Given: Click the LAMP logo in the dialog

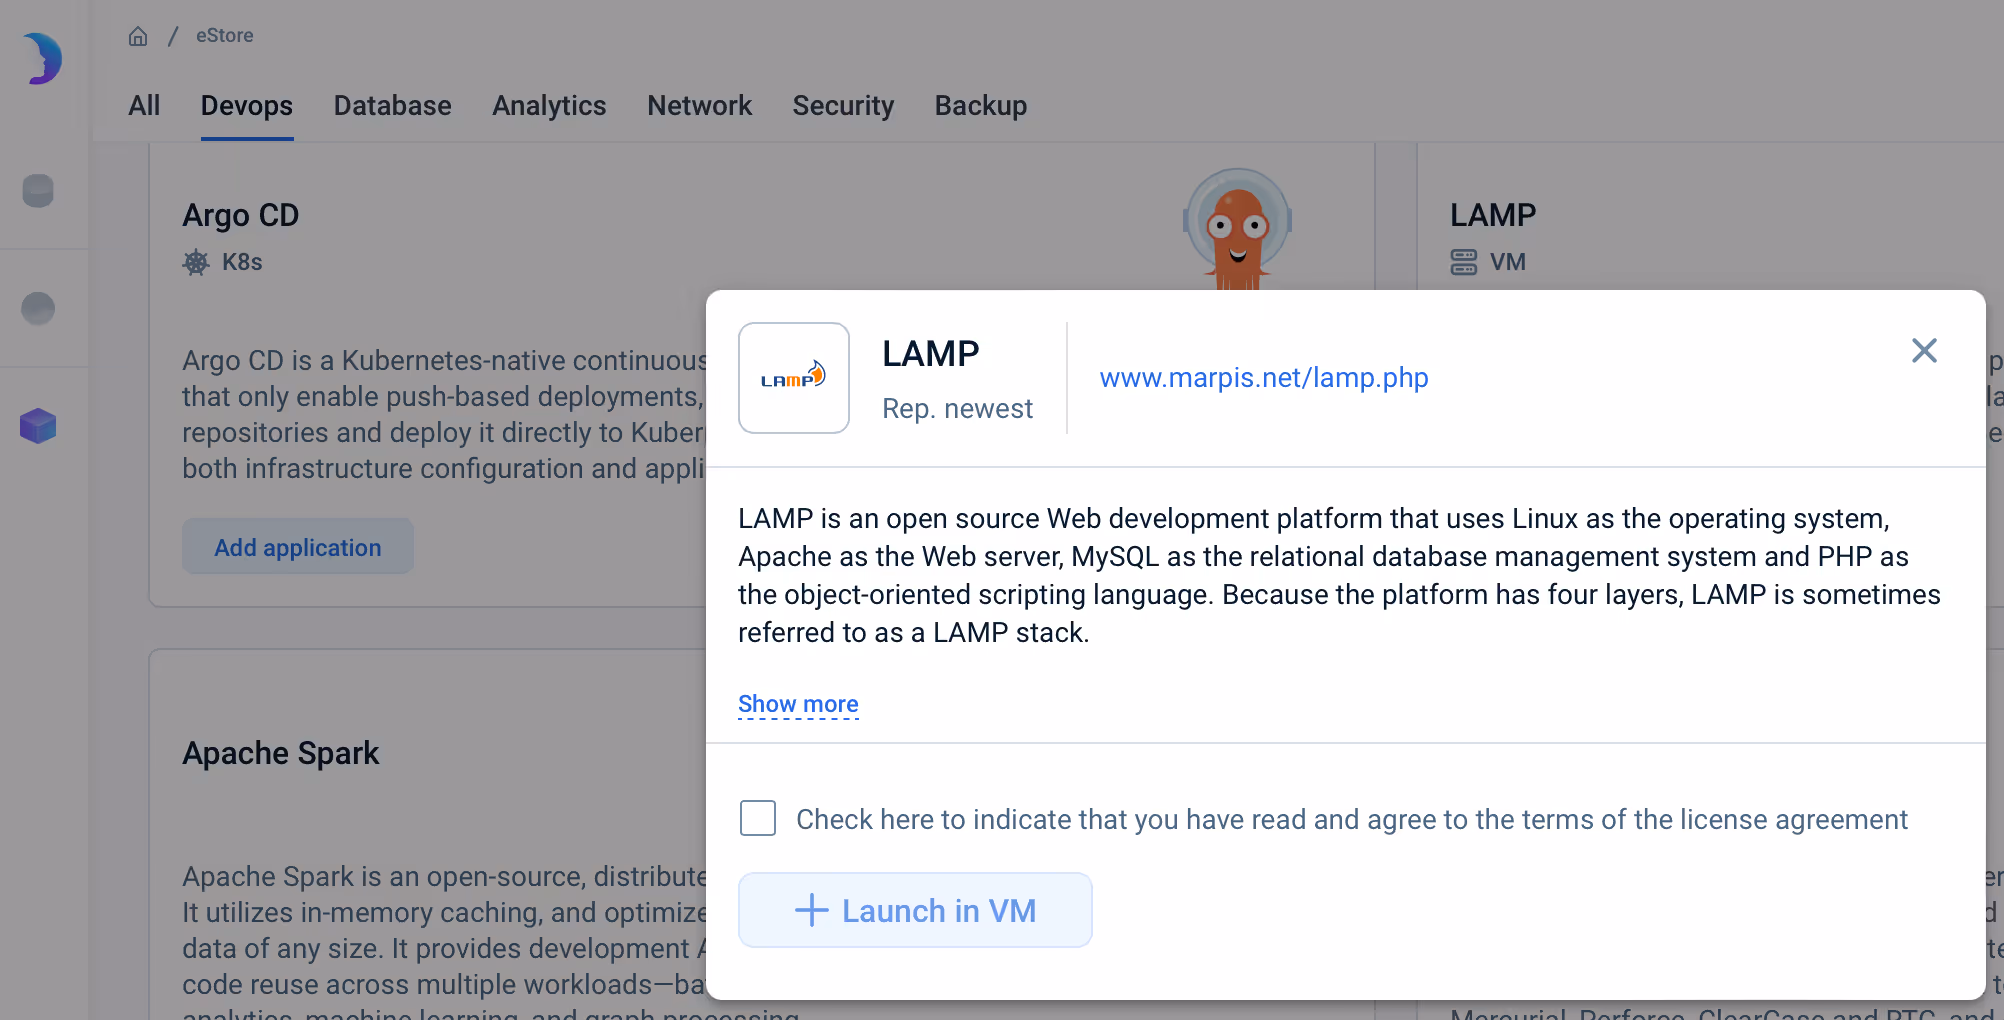Looking at the screenshot, I should [x=794, y=378].
